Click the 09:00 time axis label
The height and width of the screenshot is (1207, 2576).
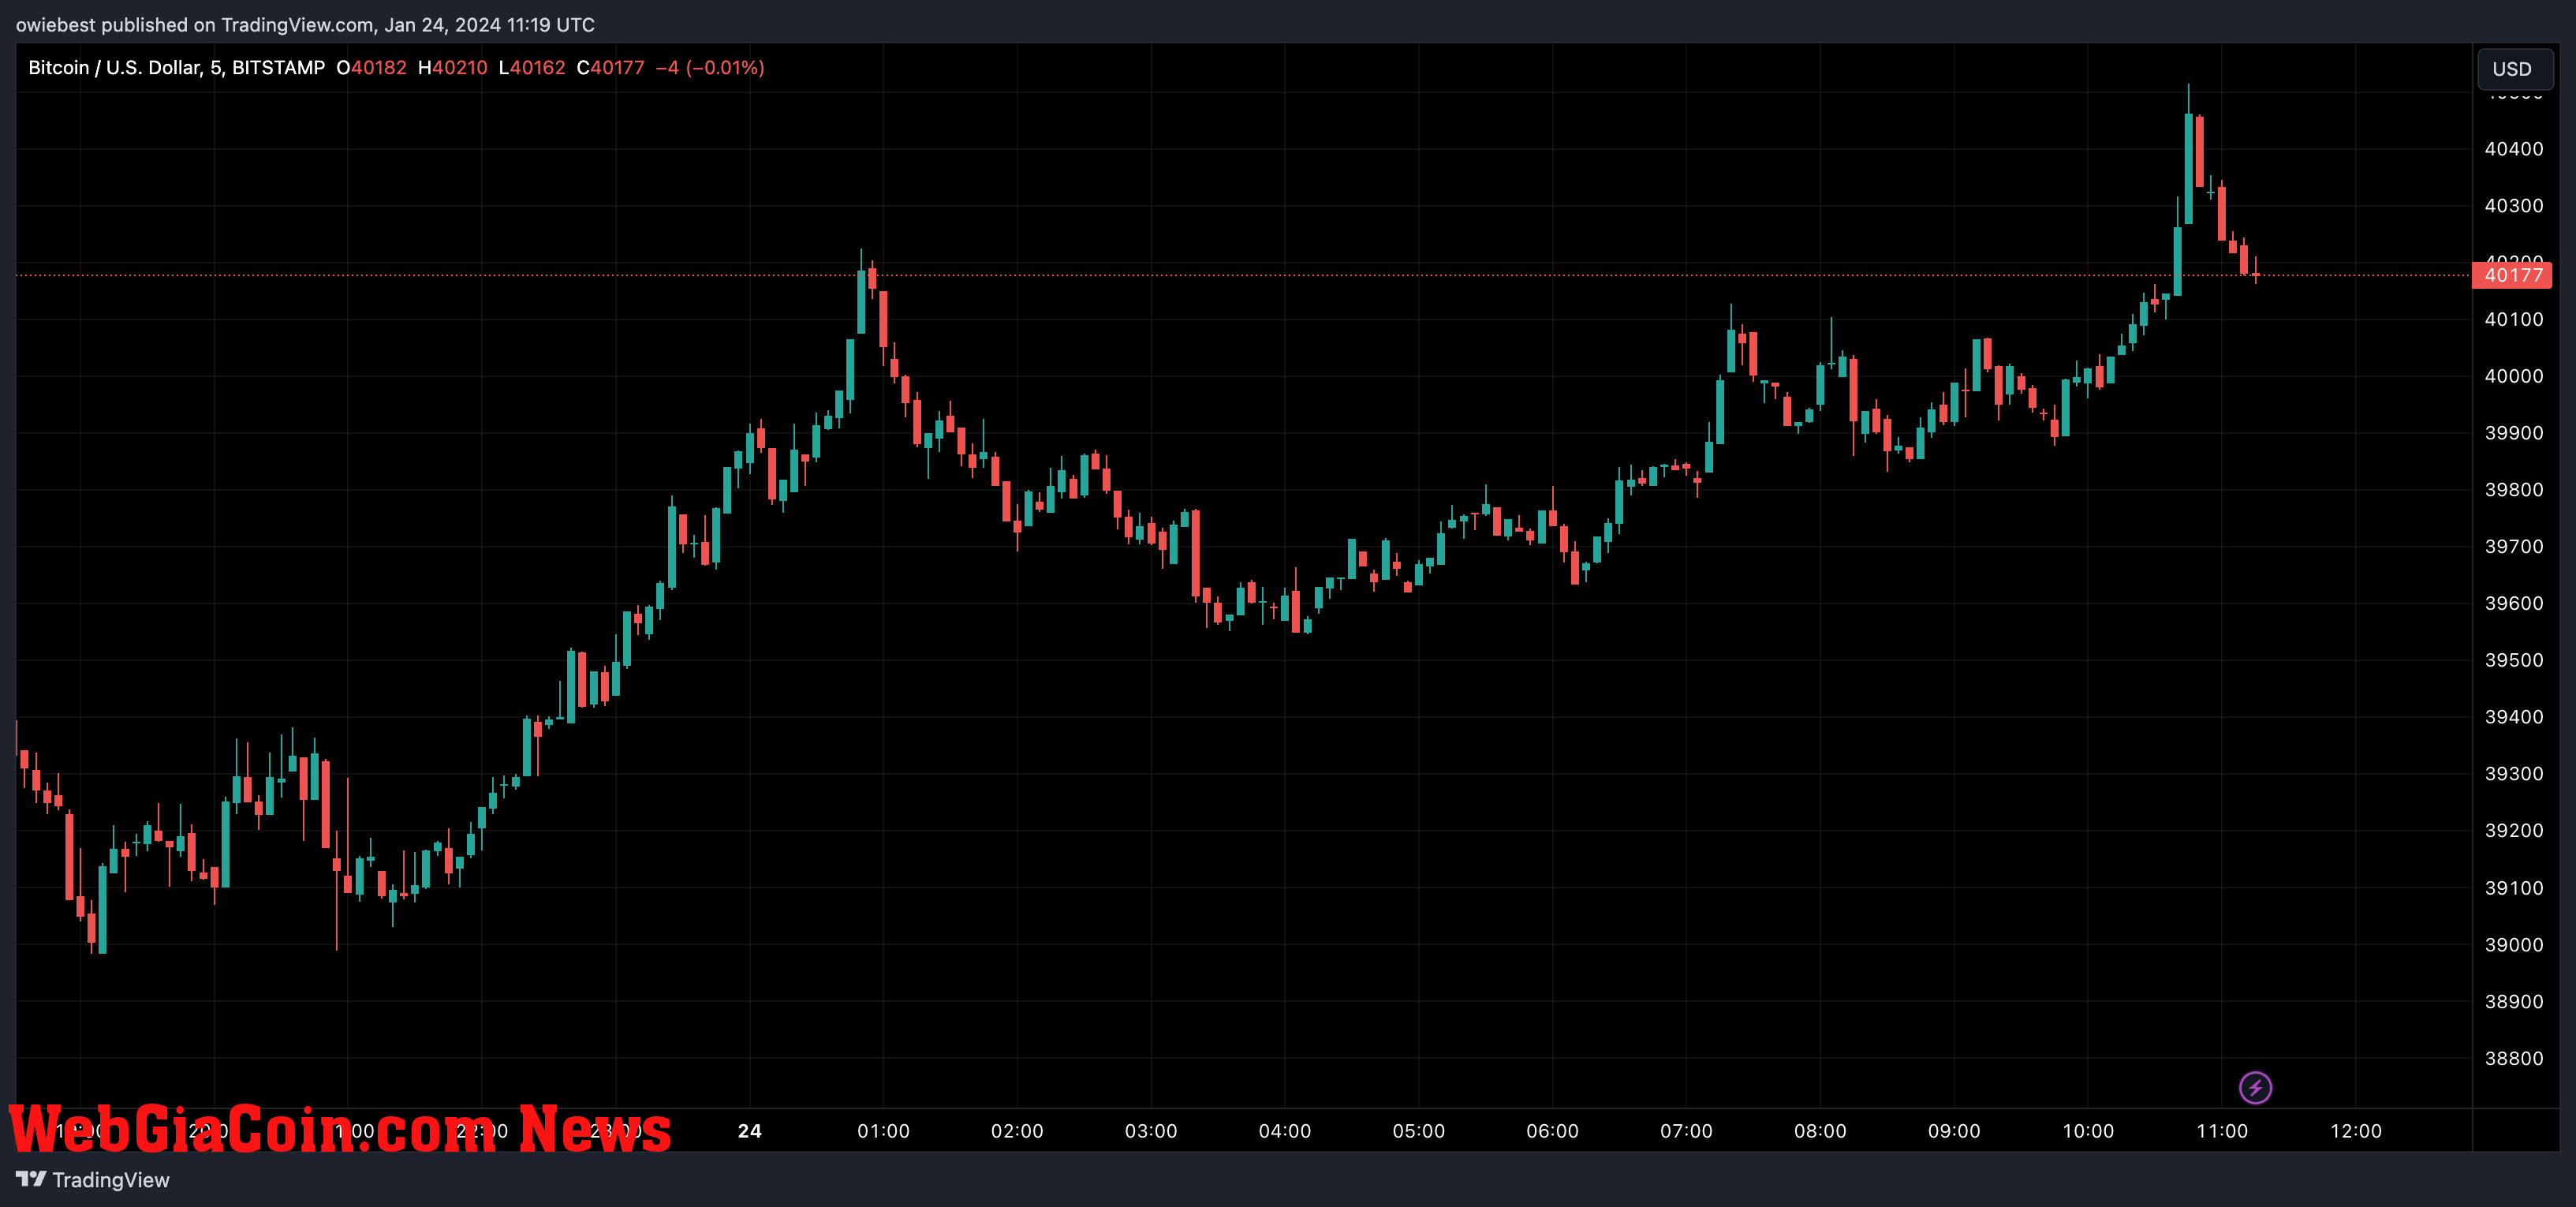coord(1954,1131)
